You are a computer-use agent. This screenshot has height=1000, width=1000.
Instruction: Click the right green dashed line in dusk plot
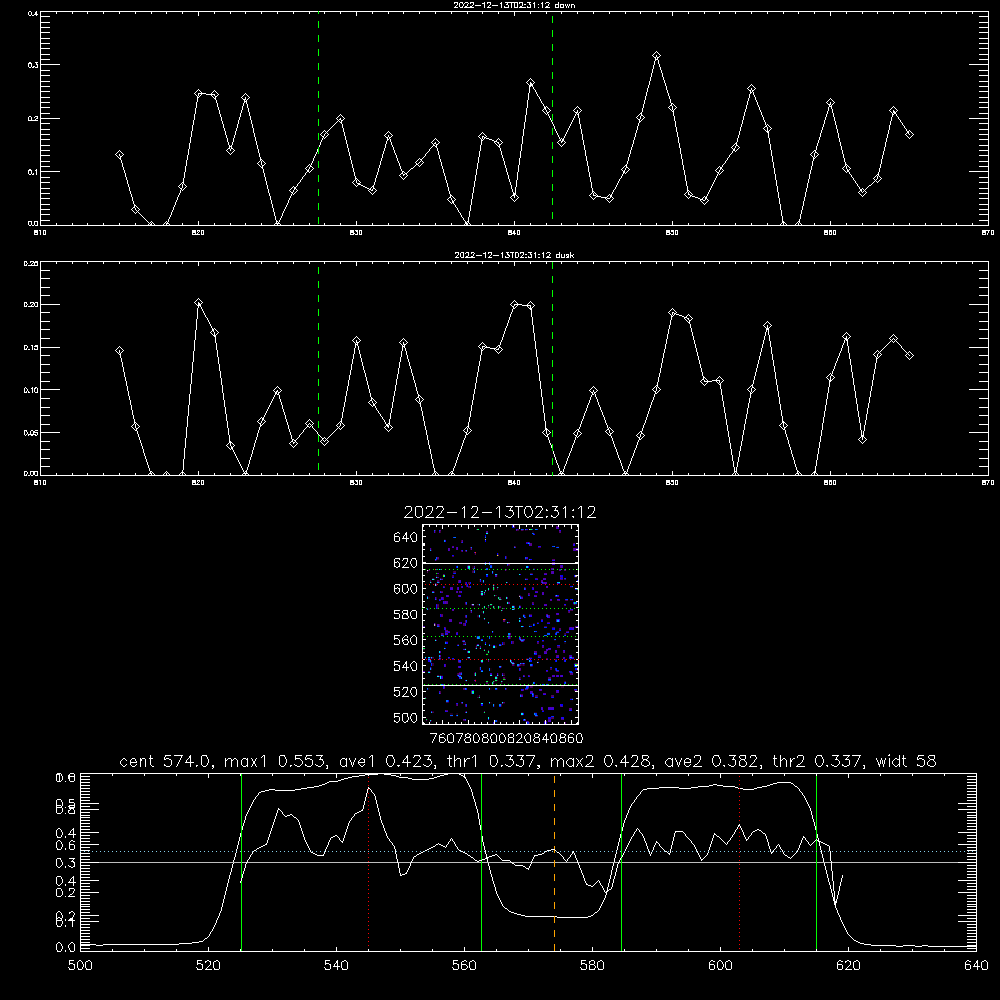click(552, 368)
